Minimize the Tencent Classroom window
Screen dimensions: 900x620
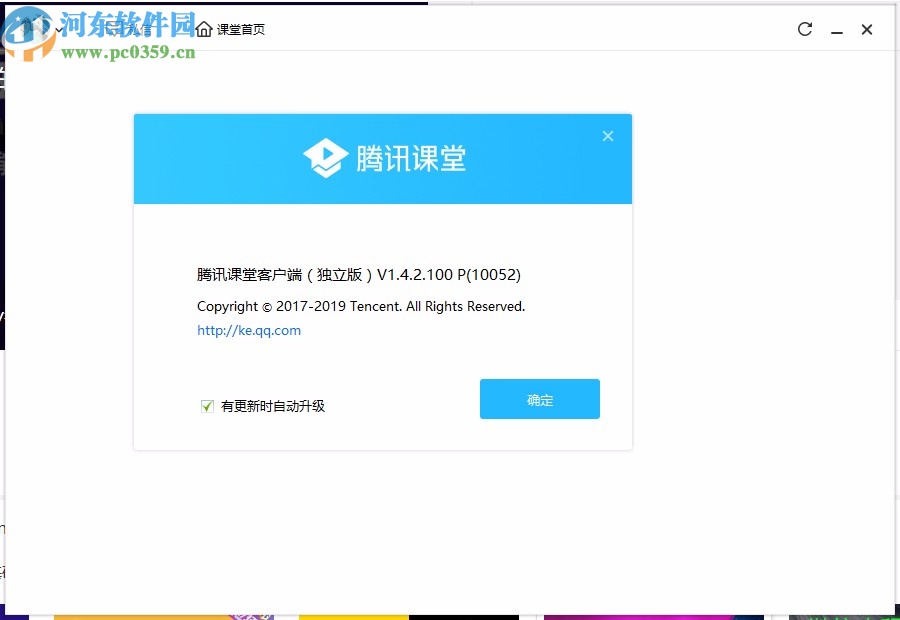pyautogui.click(x=836, y=31)
